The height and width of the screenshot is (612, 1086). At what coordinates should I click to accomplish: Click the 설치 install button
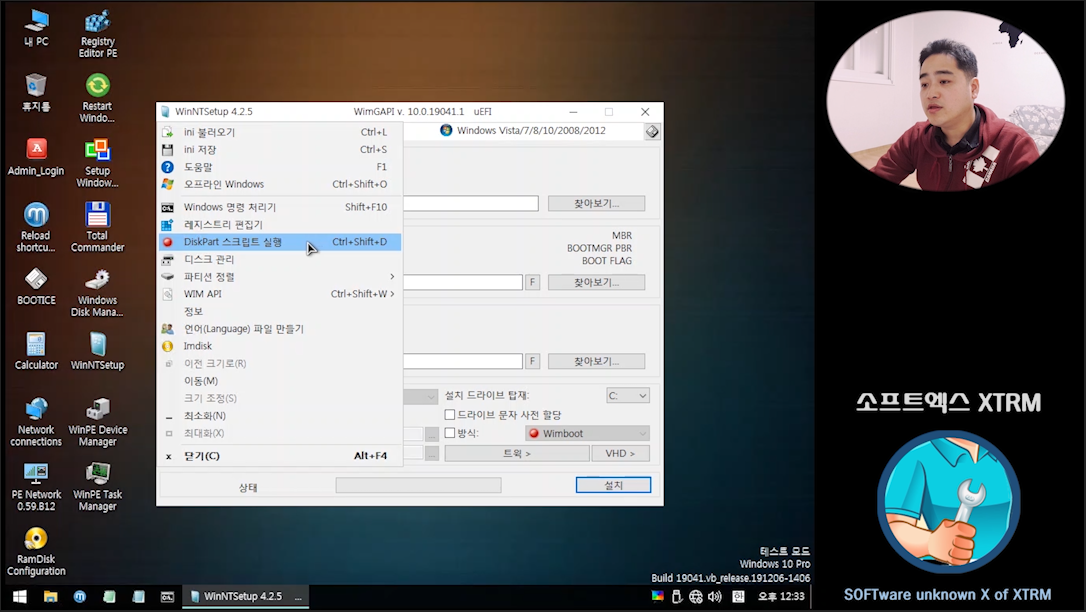click(x=614, y=485)
